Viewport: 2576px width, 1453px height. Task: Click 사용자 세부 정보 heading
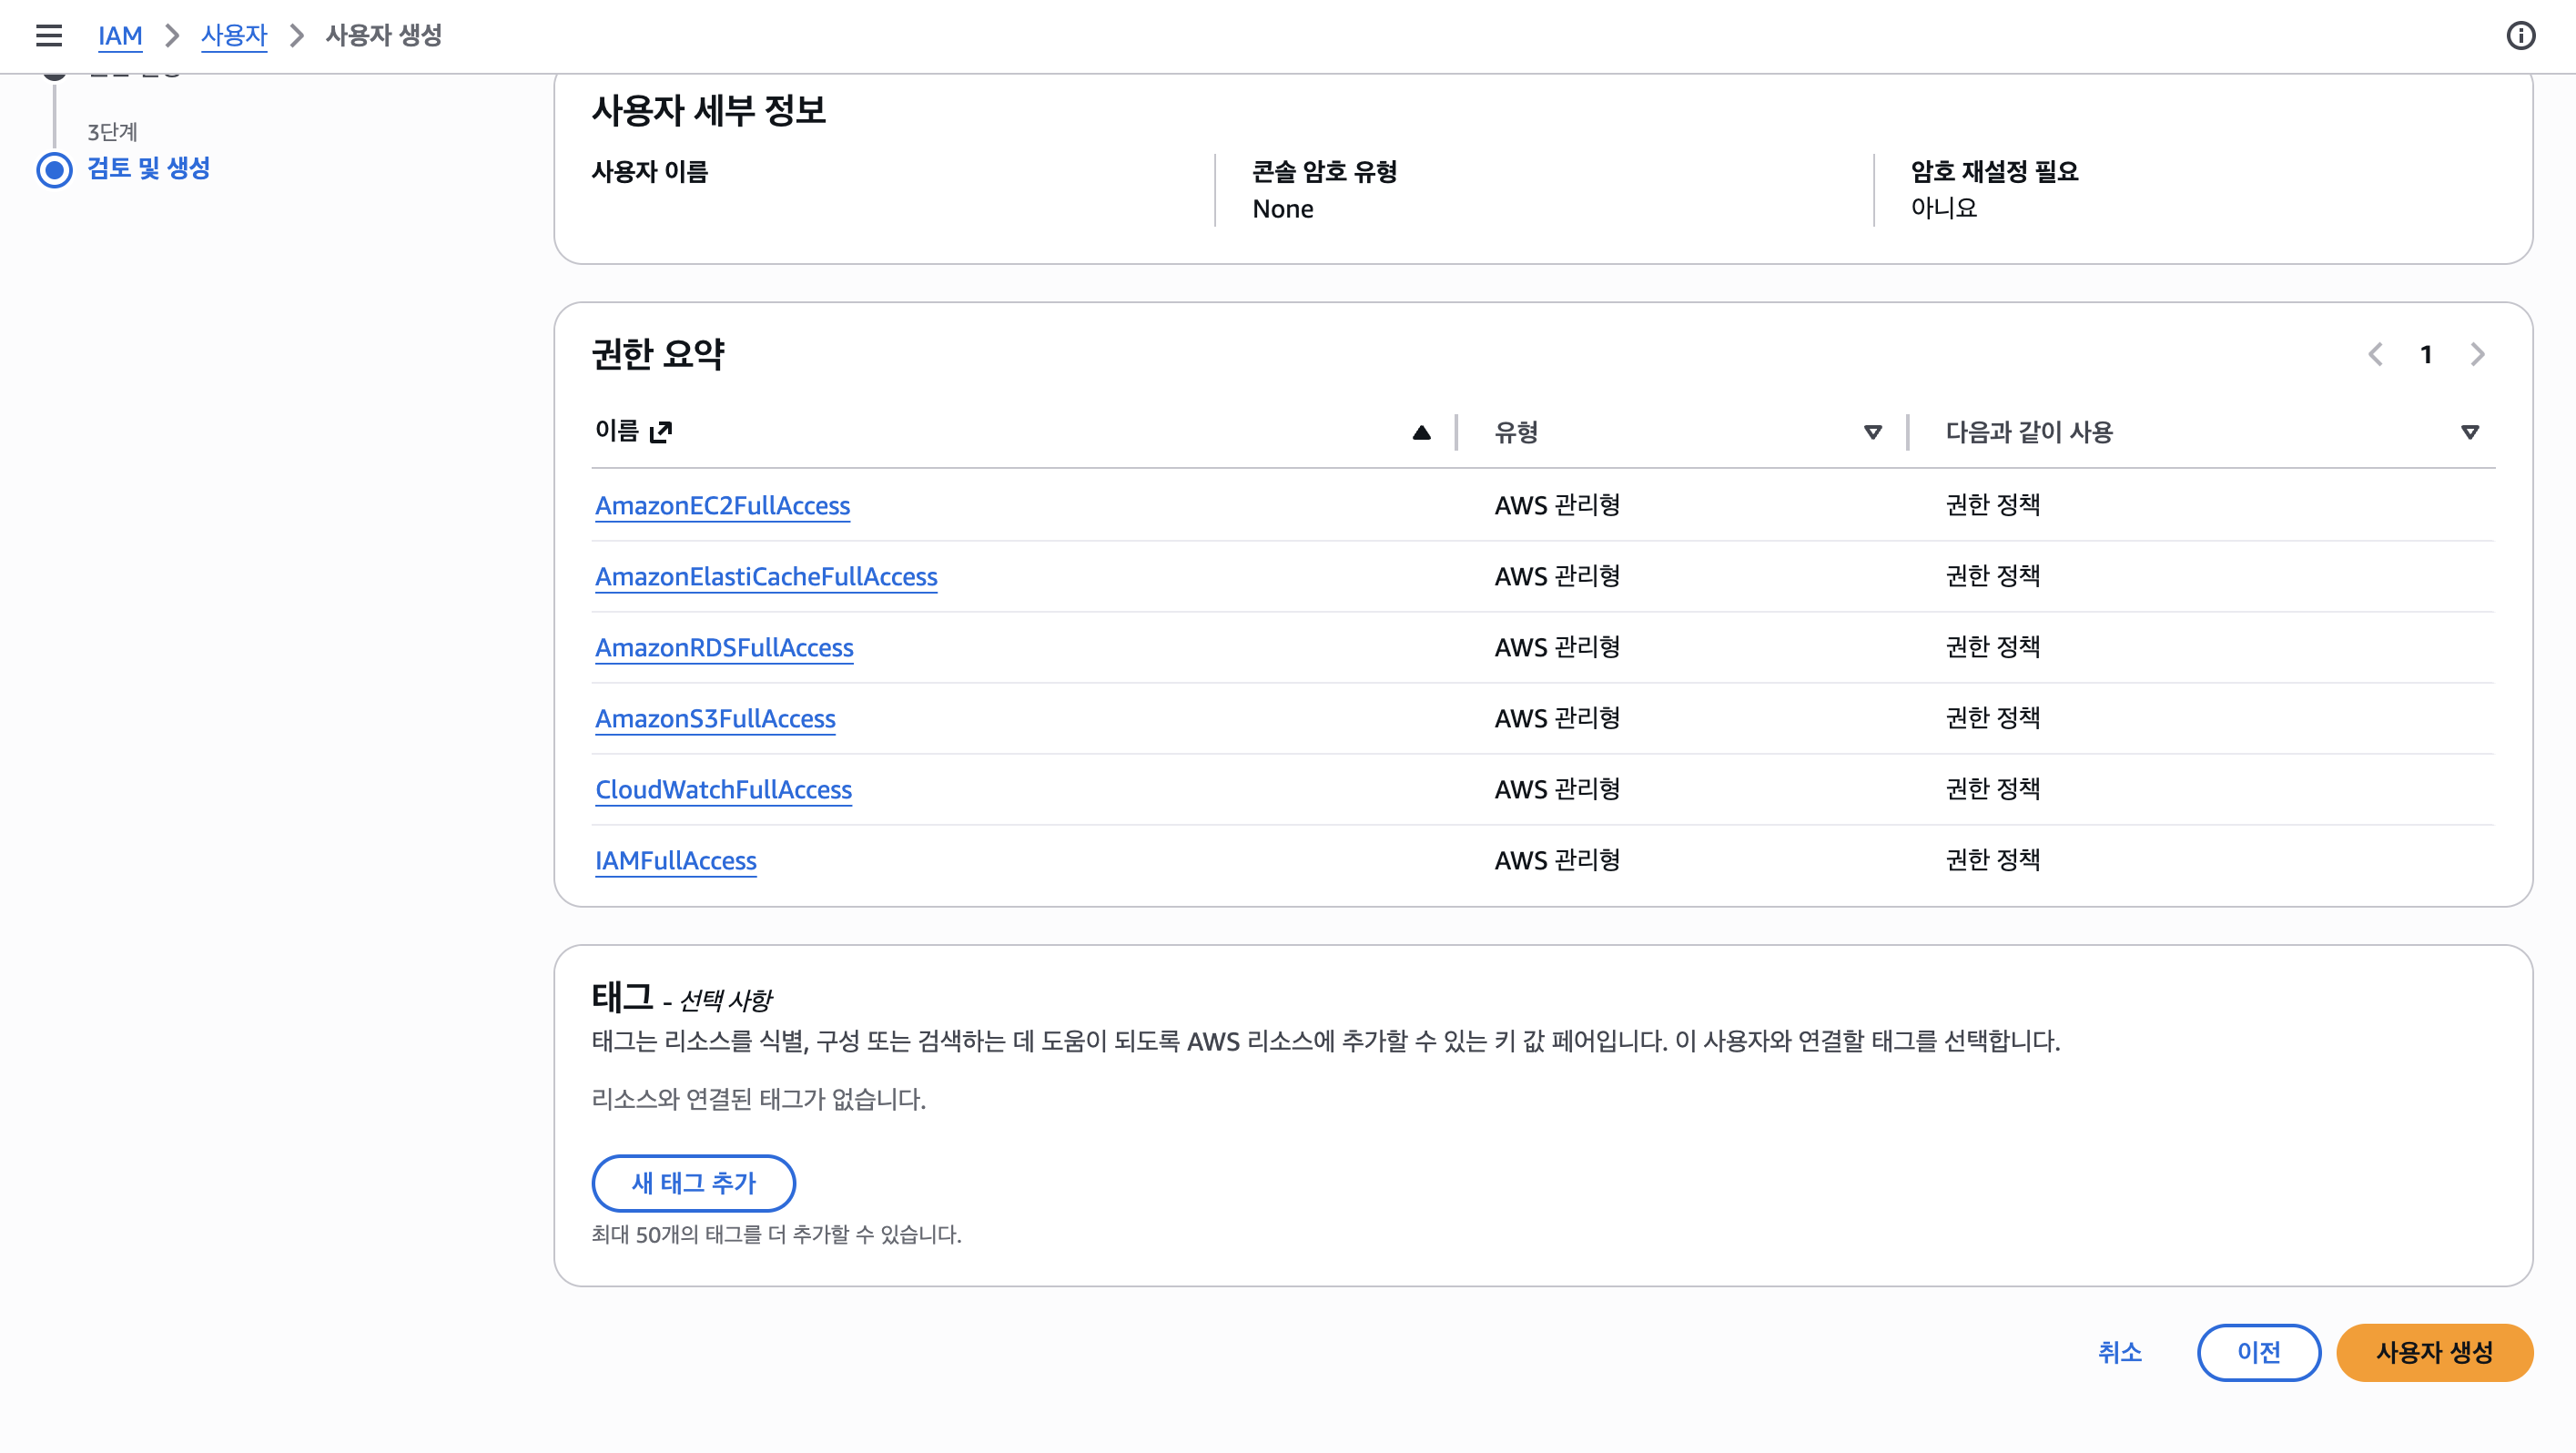pyautogui.click(x=709, y=110)
